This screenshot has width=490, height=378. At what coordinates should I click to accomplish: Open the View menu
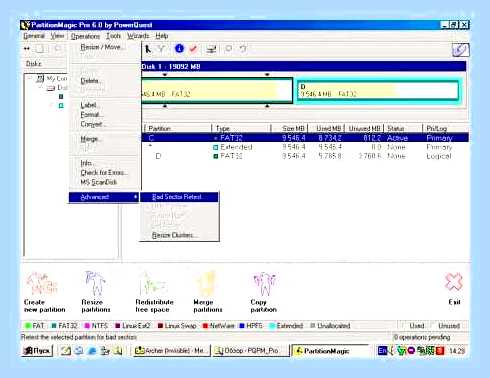tap(57, 36)
